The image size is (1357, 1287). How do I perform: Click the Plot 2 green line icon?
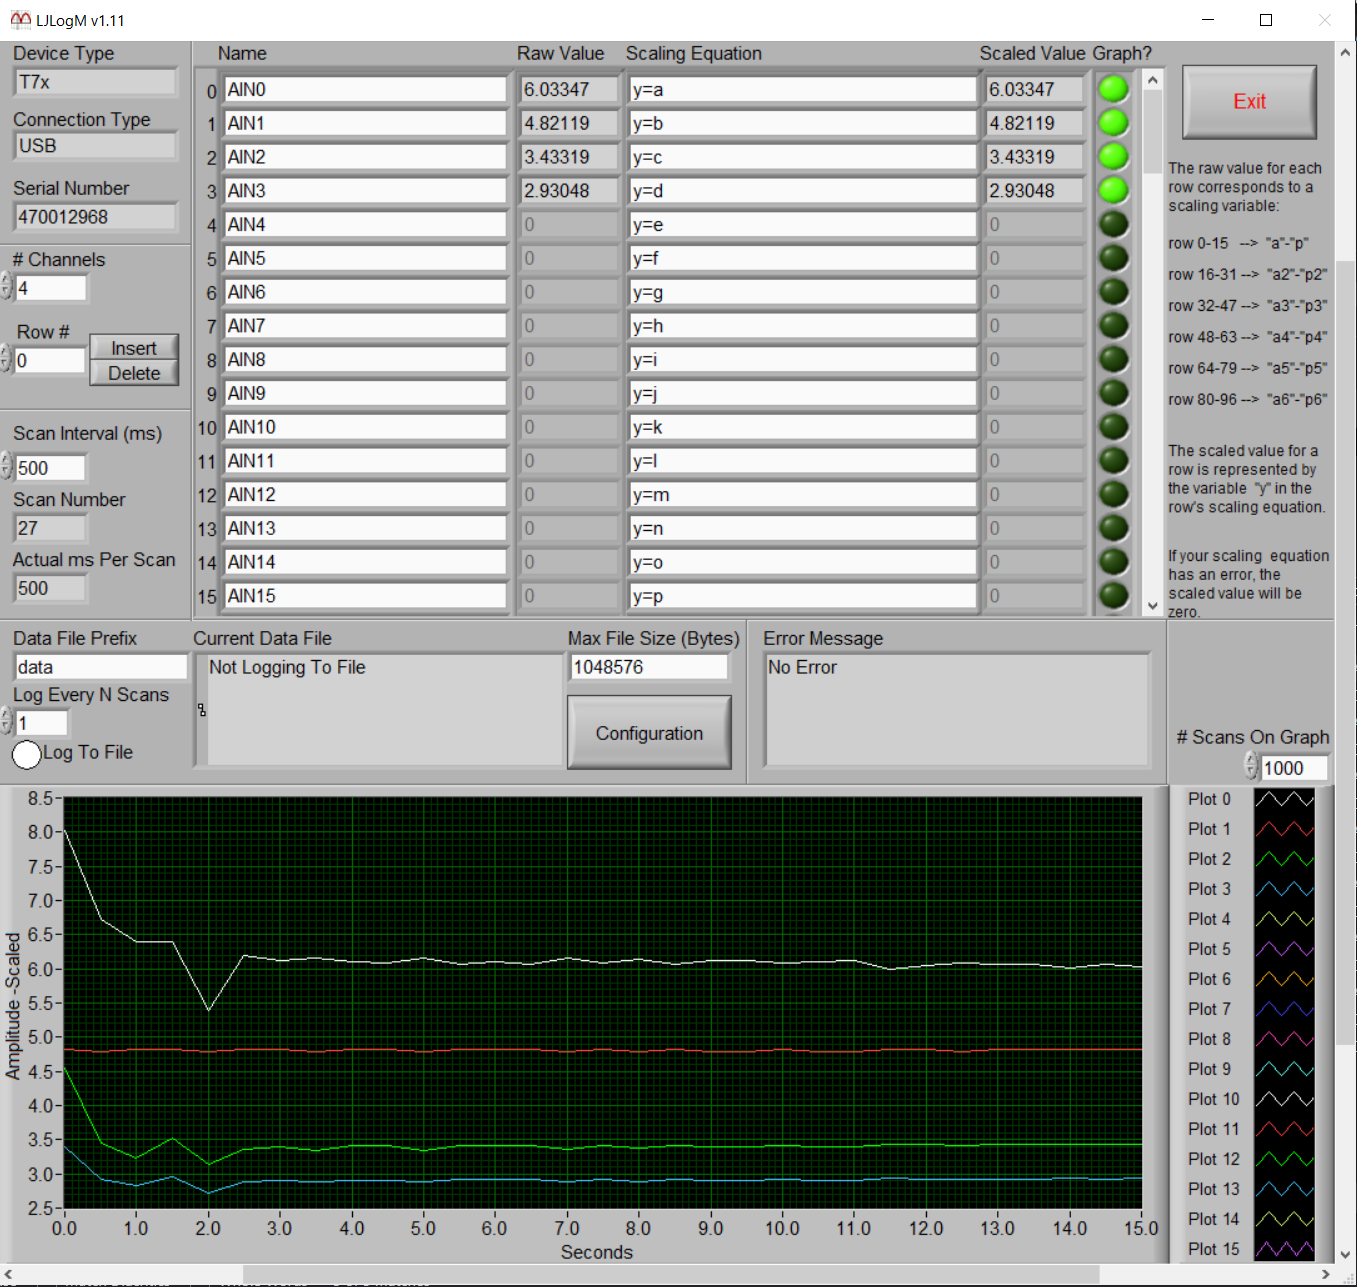[1284, 859]
